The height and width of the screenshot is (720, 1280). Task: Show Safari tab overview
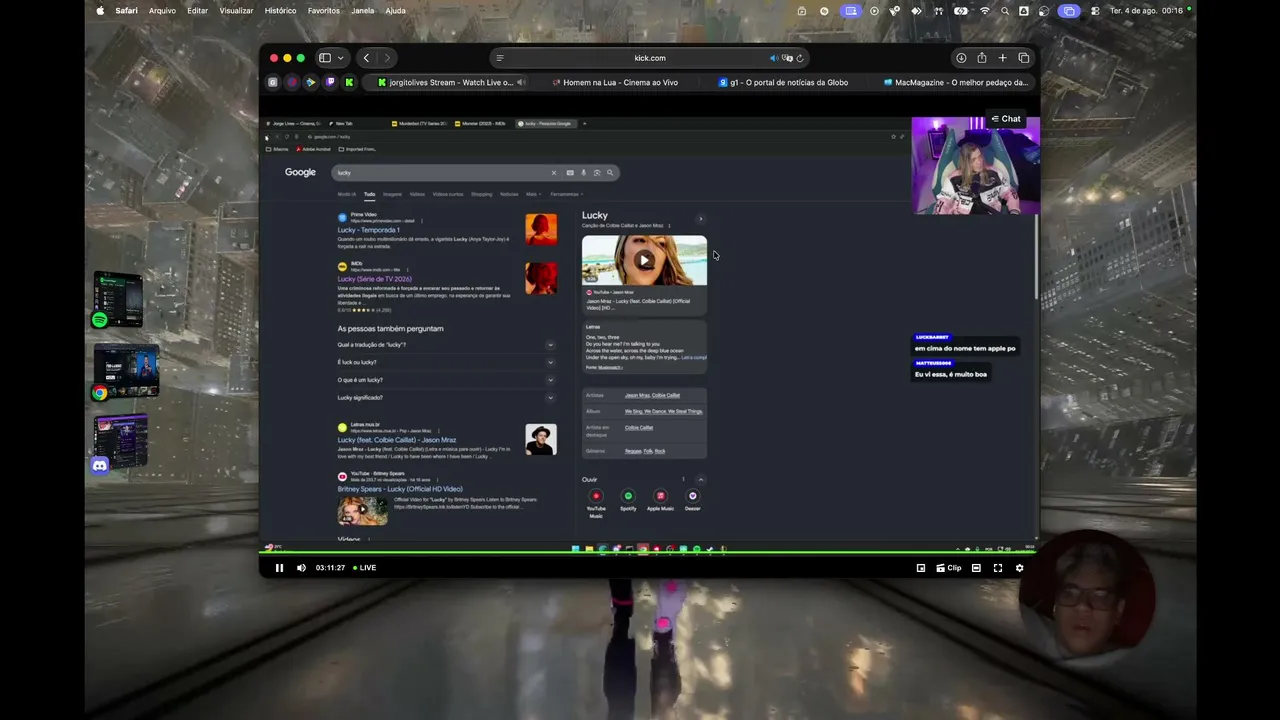[1023, 58]
